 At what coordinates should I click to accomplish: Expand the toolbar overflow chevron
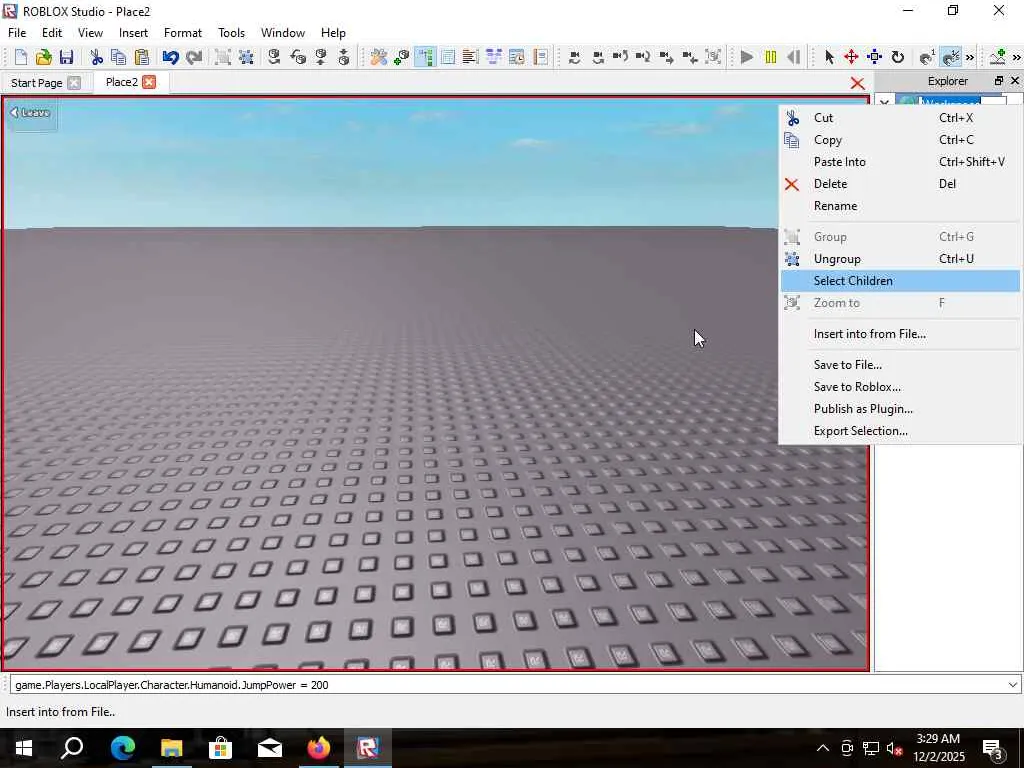click(969, 58)
